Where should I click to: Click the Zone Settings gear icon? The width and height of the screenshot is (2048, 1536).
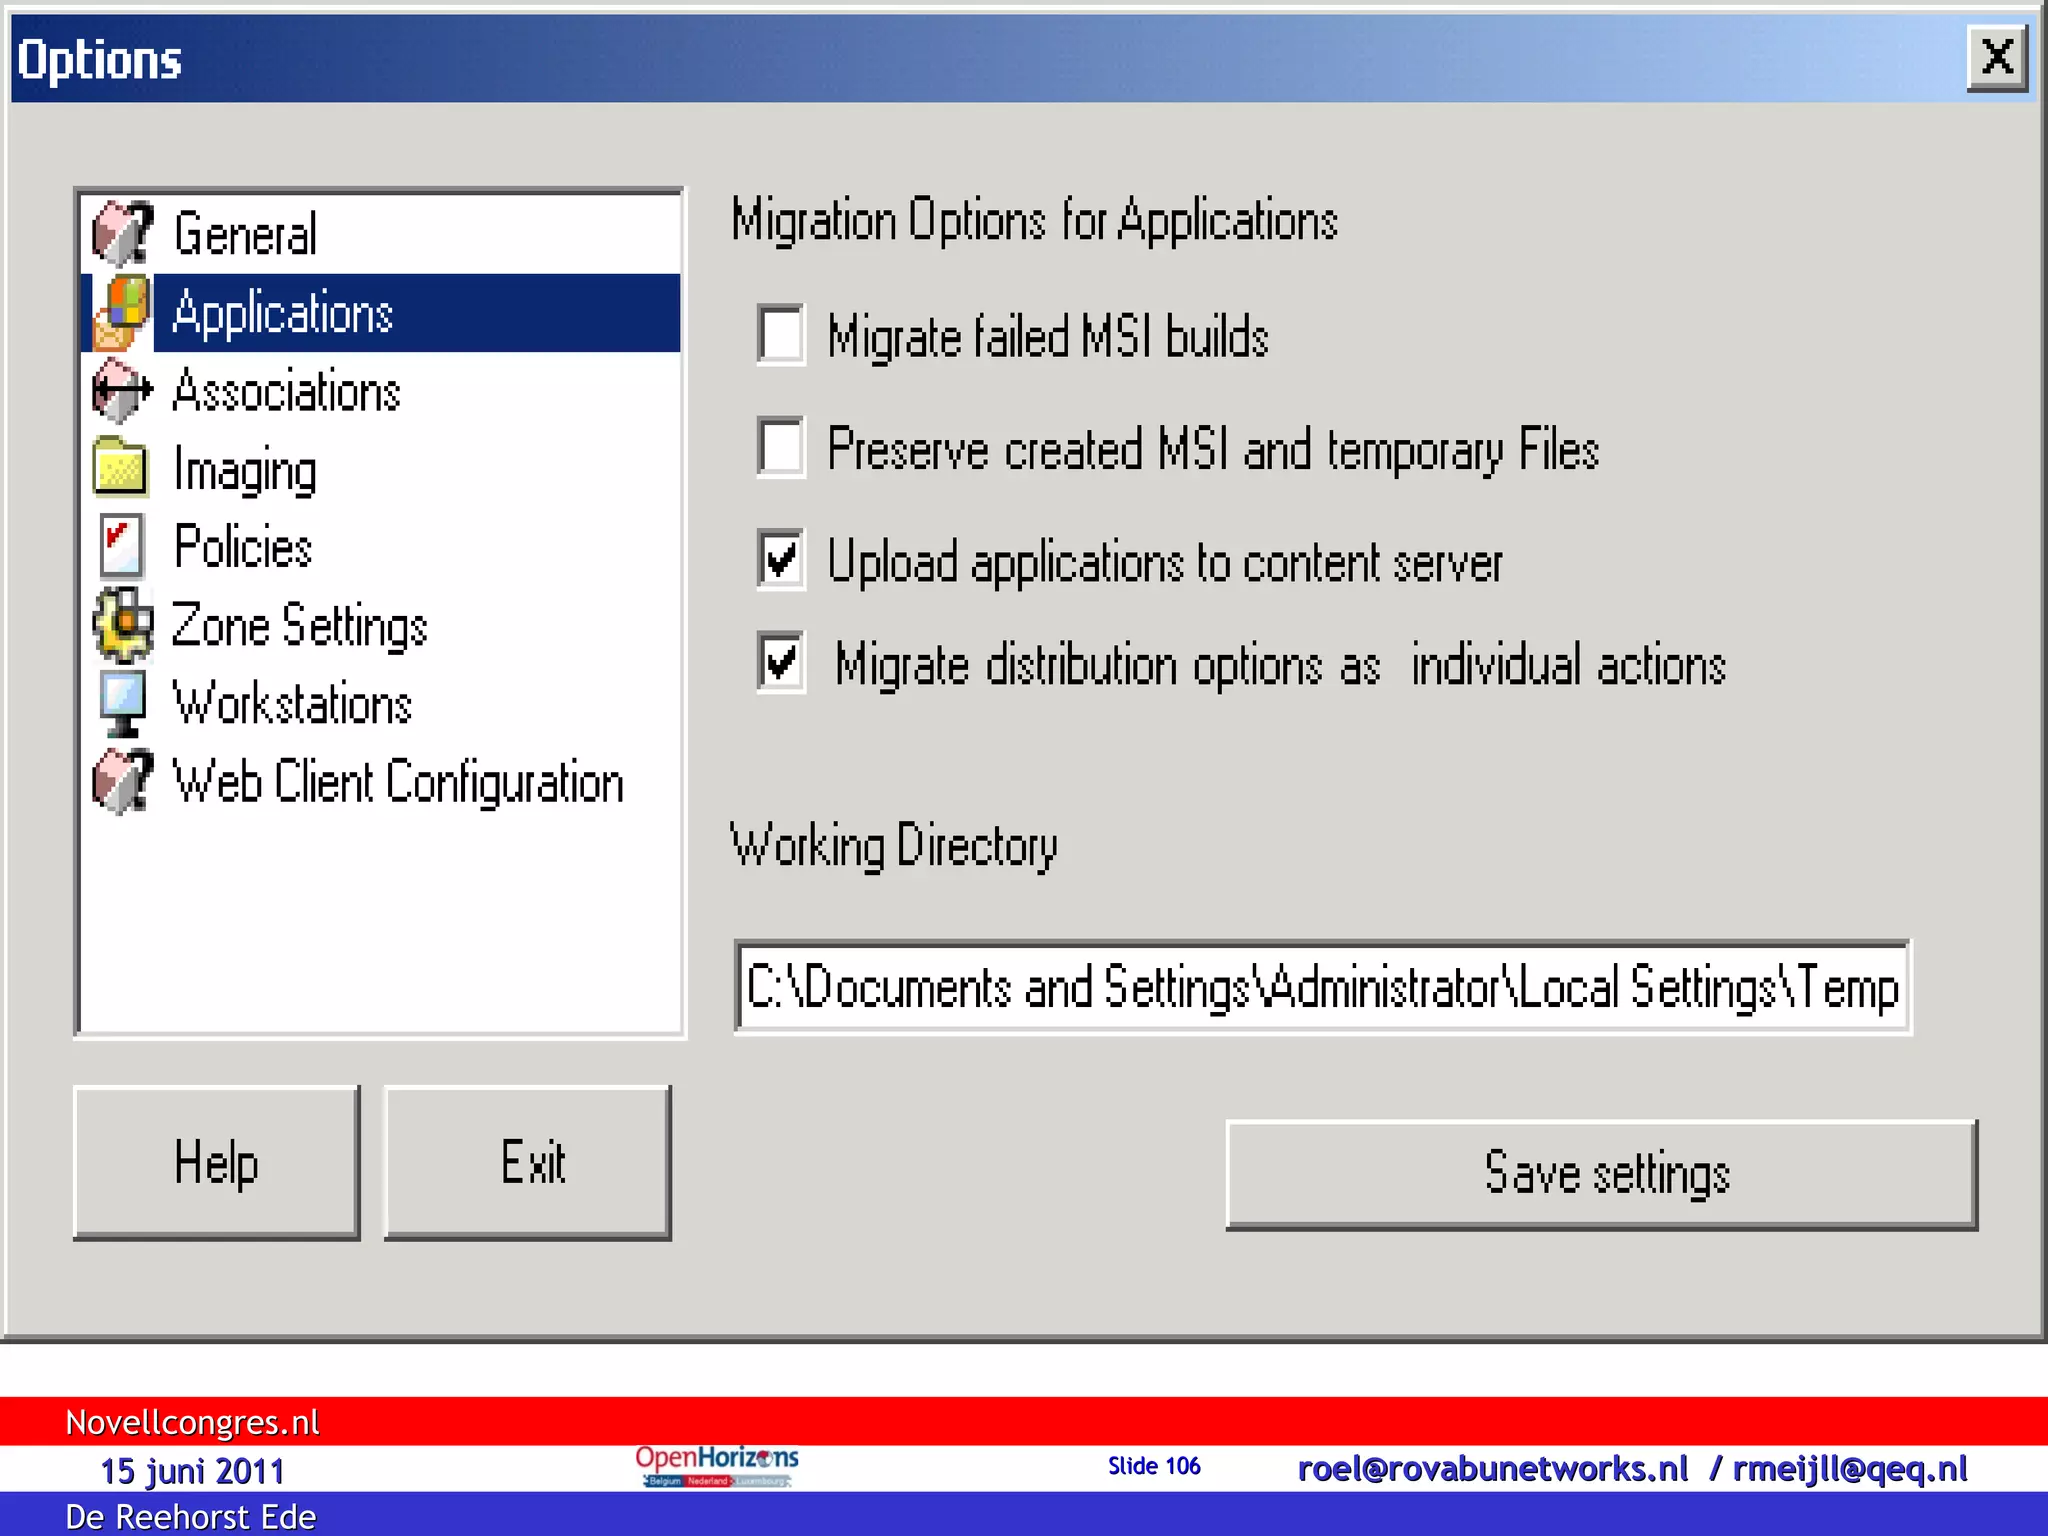123,625
